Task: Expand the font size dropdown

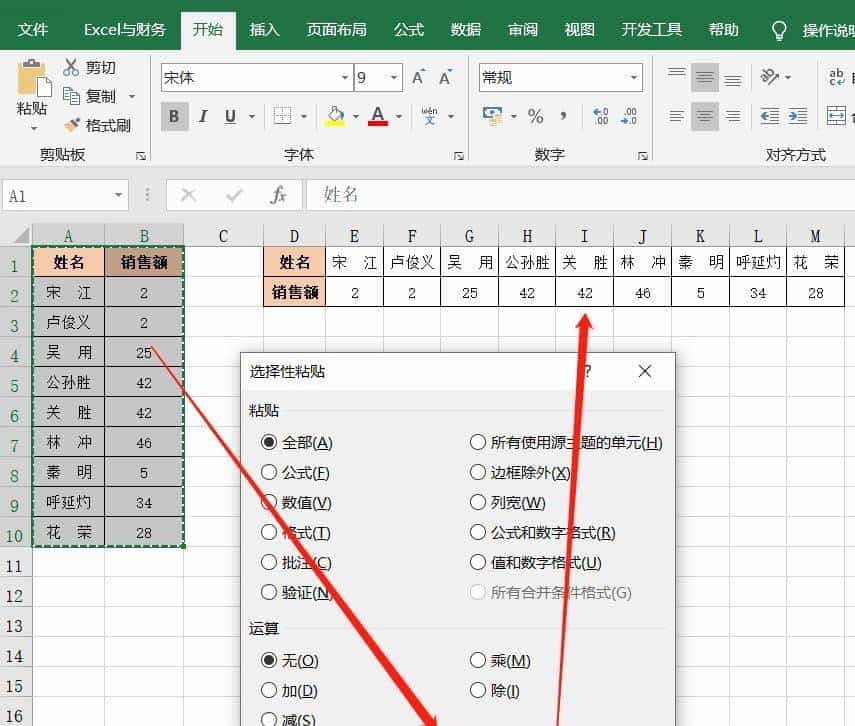Action: pyautogui.click(x=393, y=77)
